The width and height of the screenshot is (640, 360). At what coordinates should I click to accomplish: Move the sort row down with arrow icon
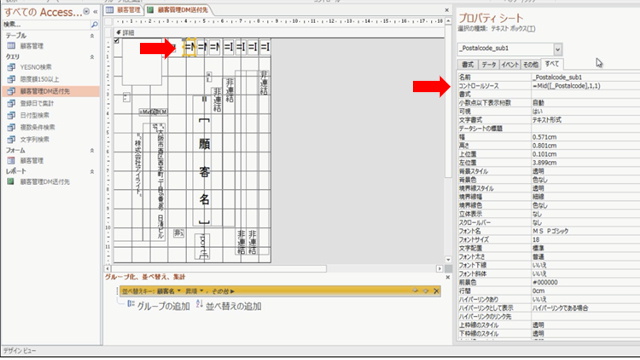coord(426,291)
